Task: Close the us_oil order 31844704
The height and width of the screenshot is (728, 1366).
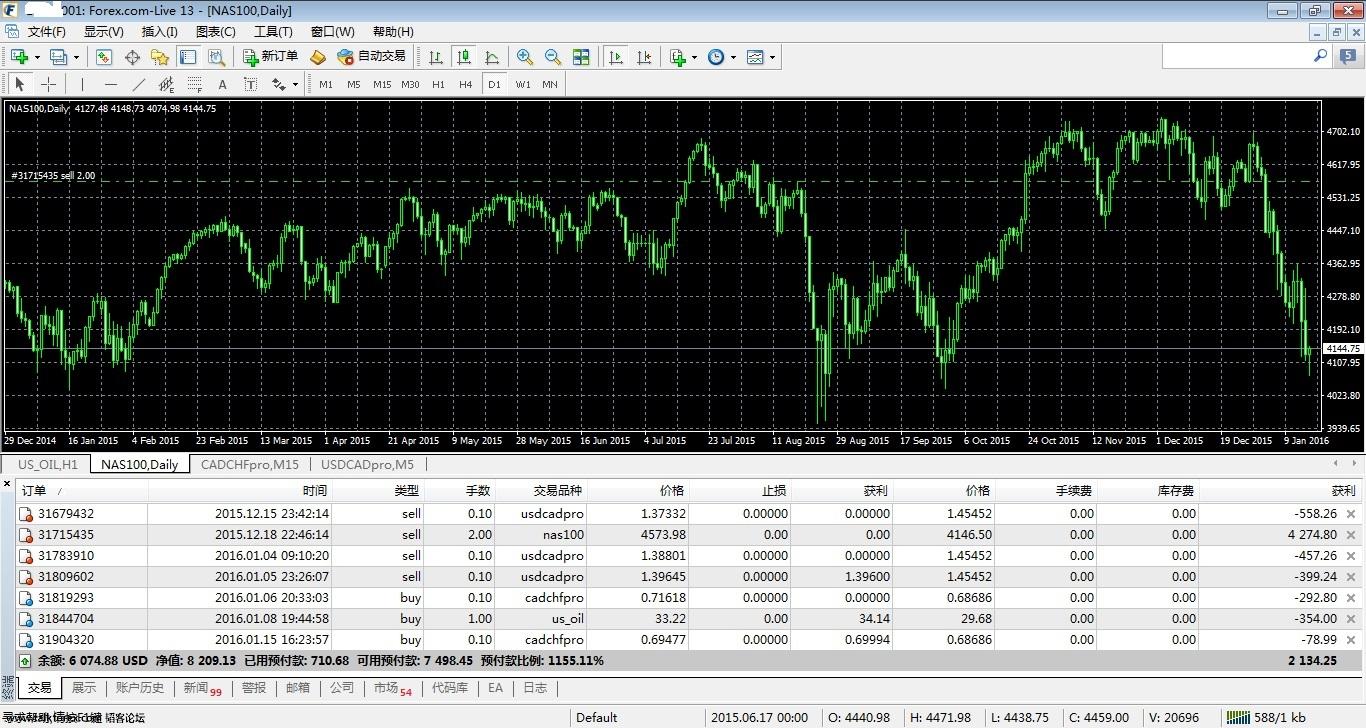Action: 1351,619
